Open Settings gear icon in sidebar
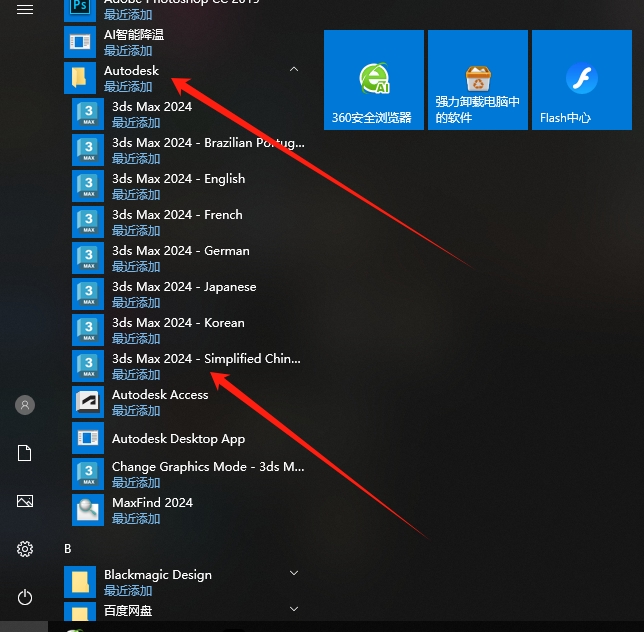644x632 pixels. pyautogui.click(x=25, y=549)
